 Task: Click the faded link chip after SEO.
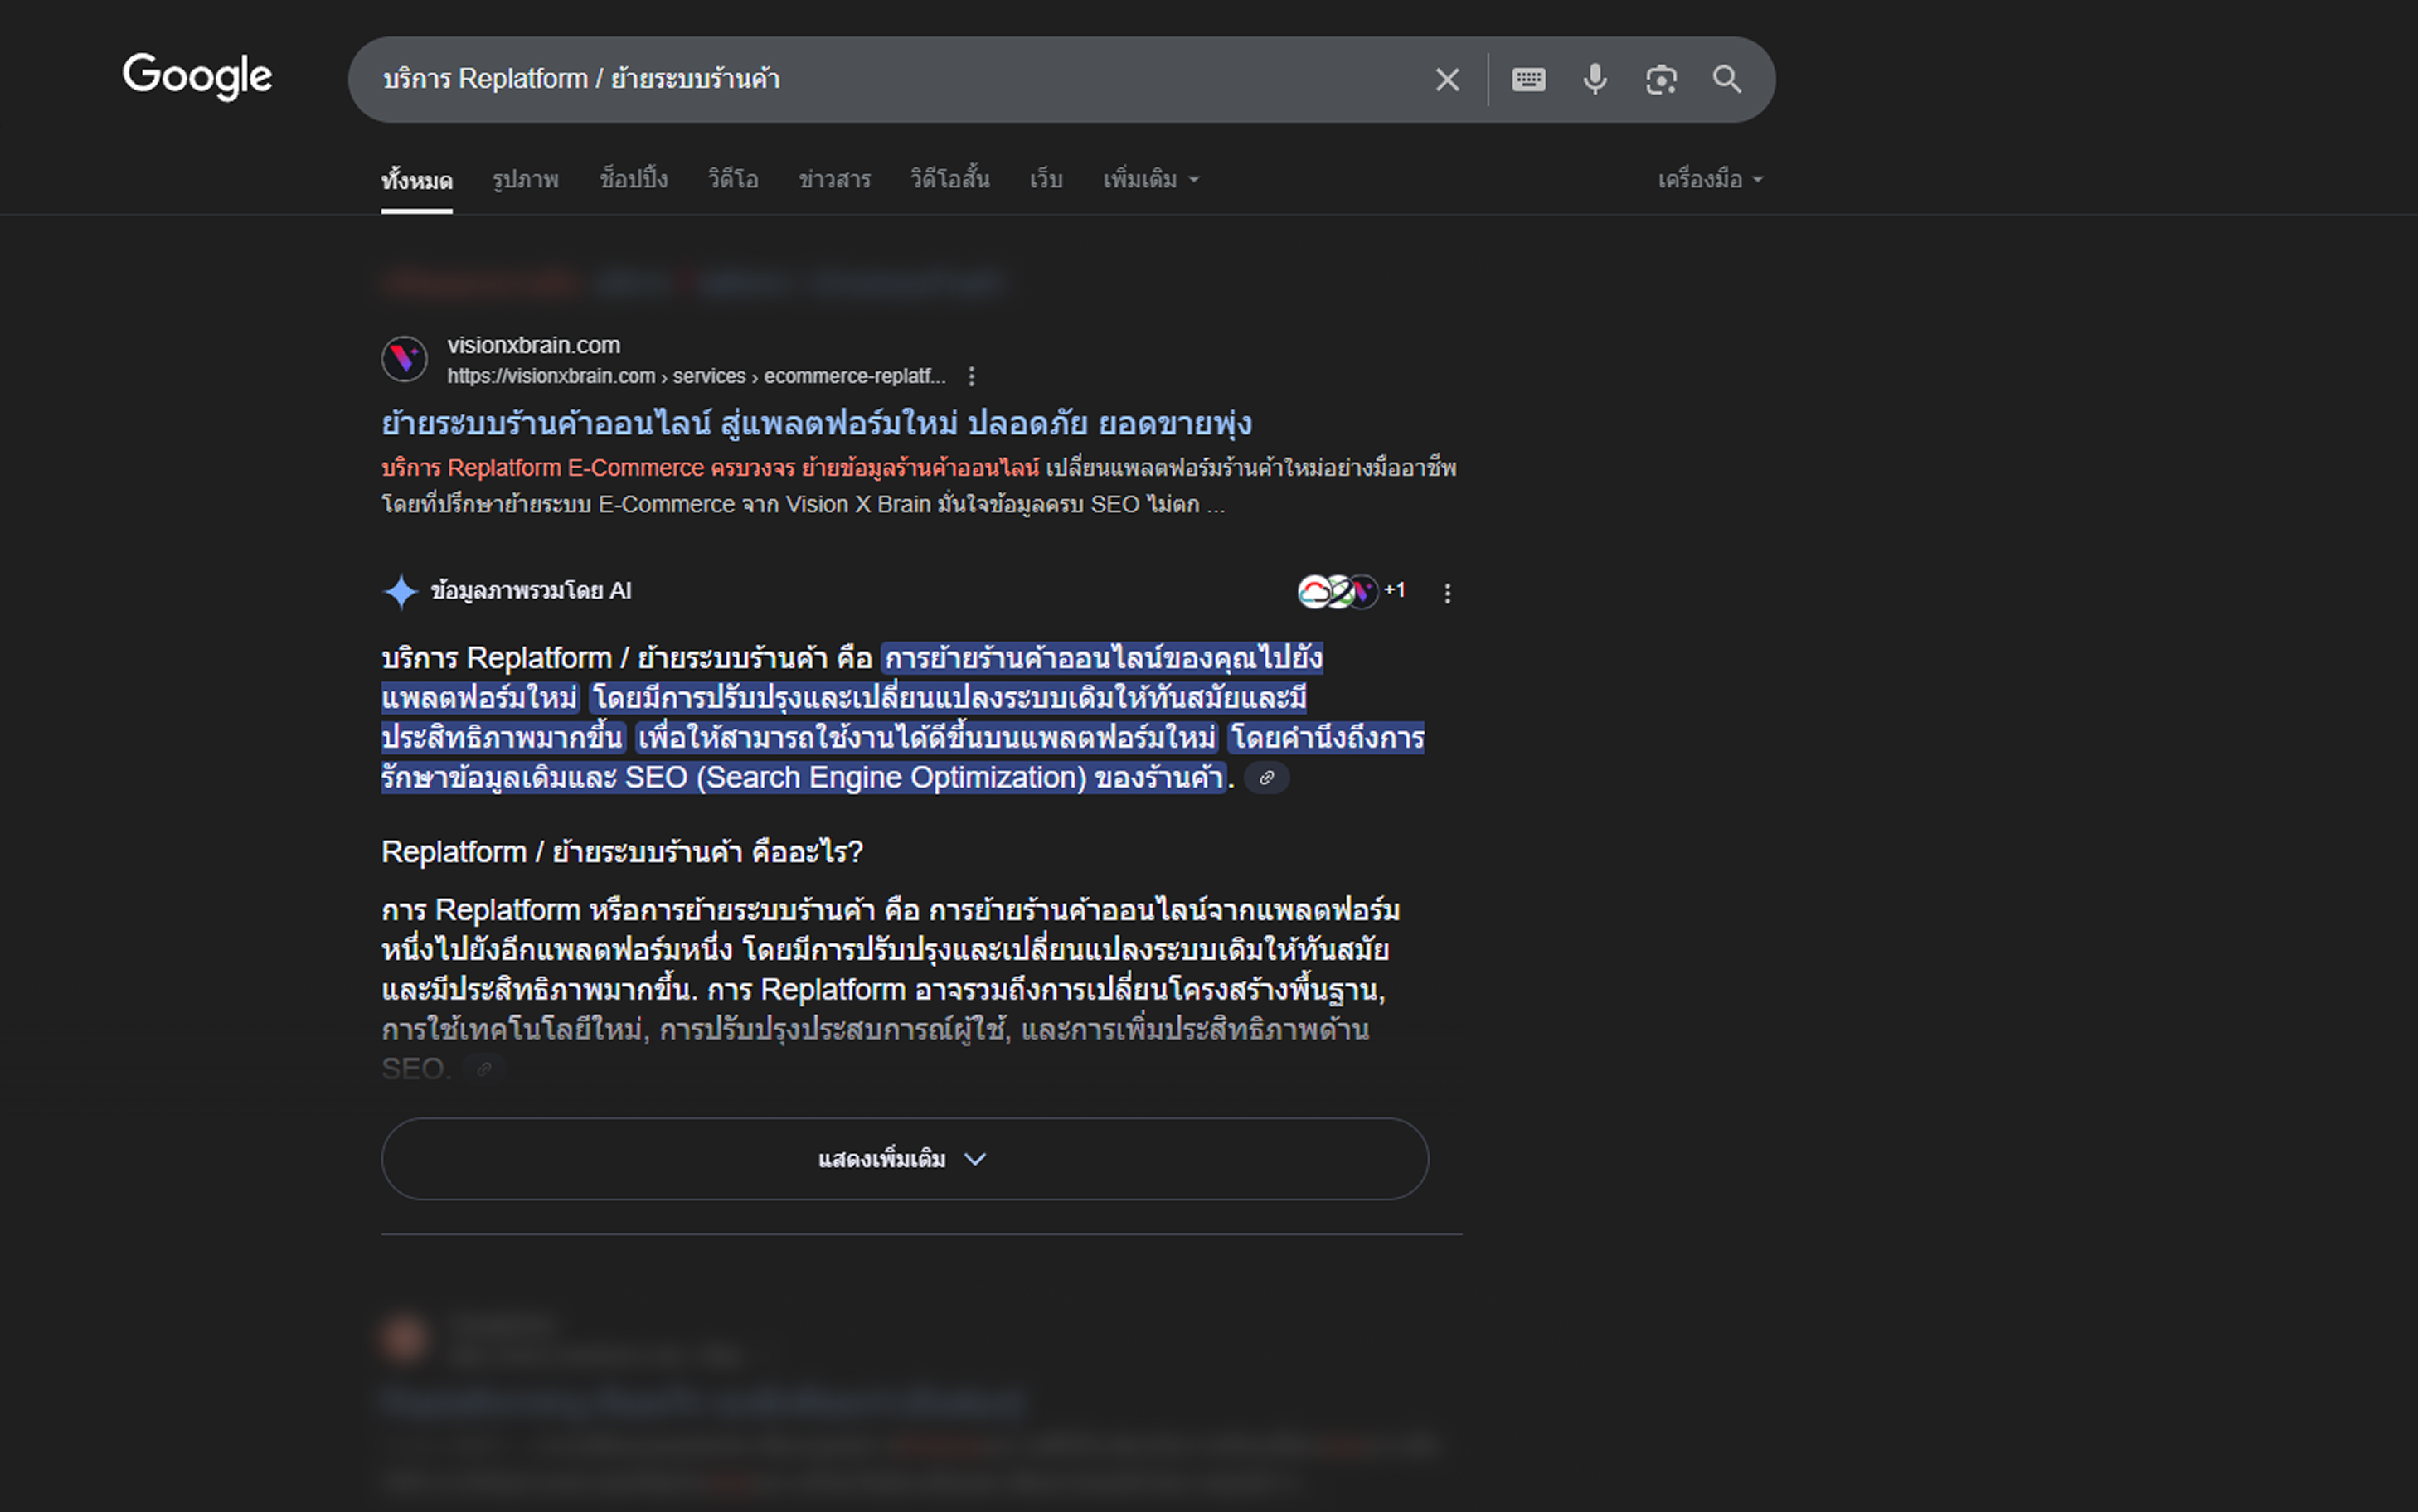click(x=485, y=1069)
